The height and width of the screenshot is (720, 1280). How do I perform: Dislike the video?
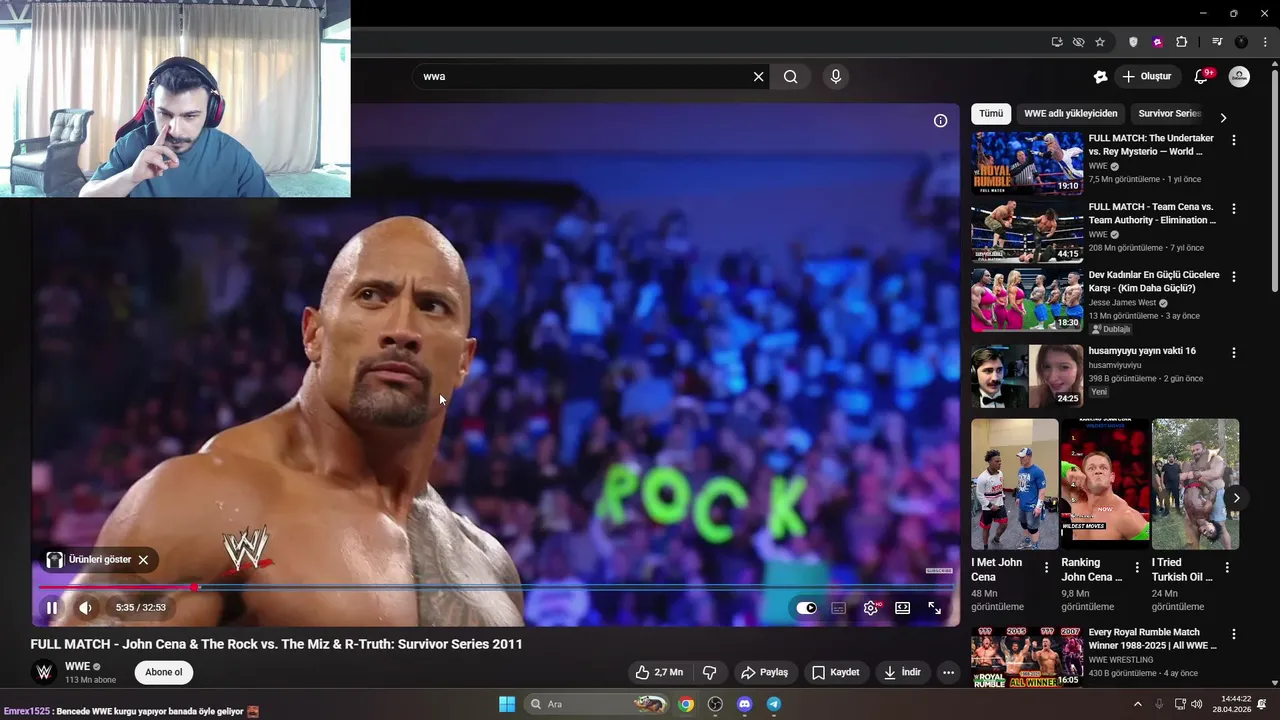(x=710, y=672)
